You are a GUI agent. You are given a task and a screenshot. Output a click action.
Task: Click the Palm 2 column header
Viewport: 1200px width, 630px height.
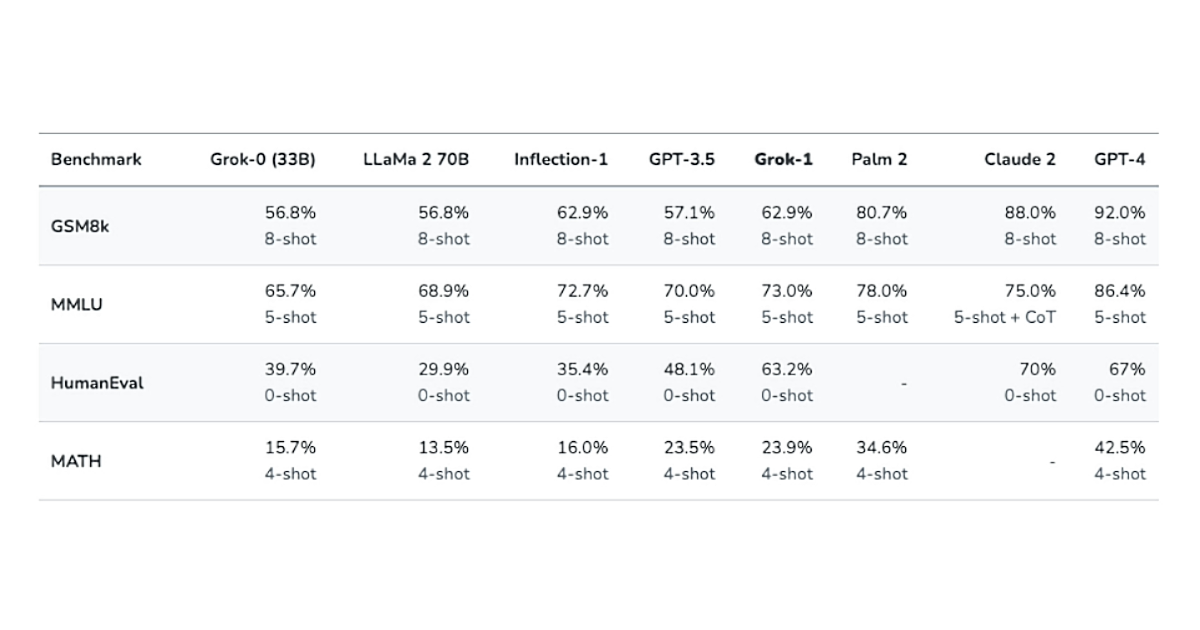[879, 159]
